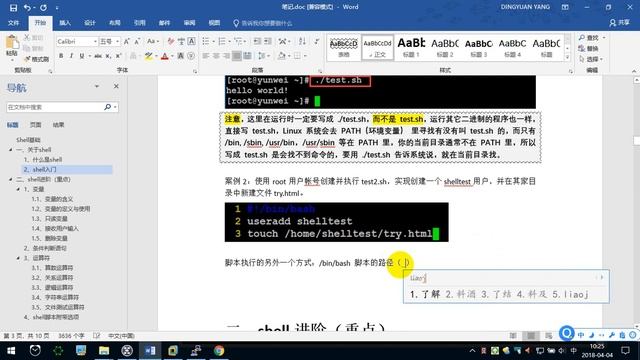
Task: Switch to the 设计 (Design) ribbon tab
Action: 90,23
